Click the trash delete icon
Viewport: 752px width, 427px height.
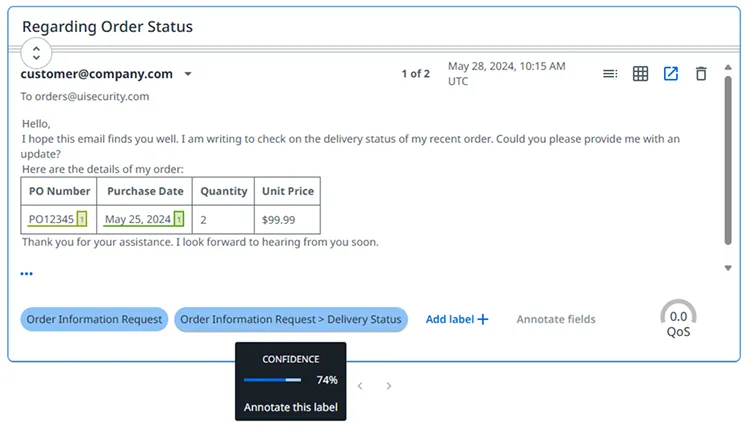[701, 73]
